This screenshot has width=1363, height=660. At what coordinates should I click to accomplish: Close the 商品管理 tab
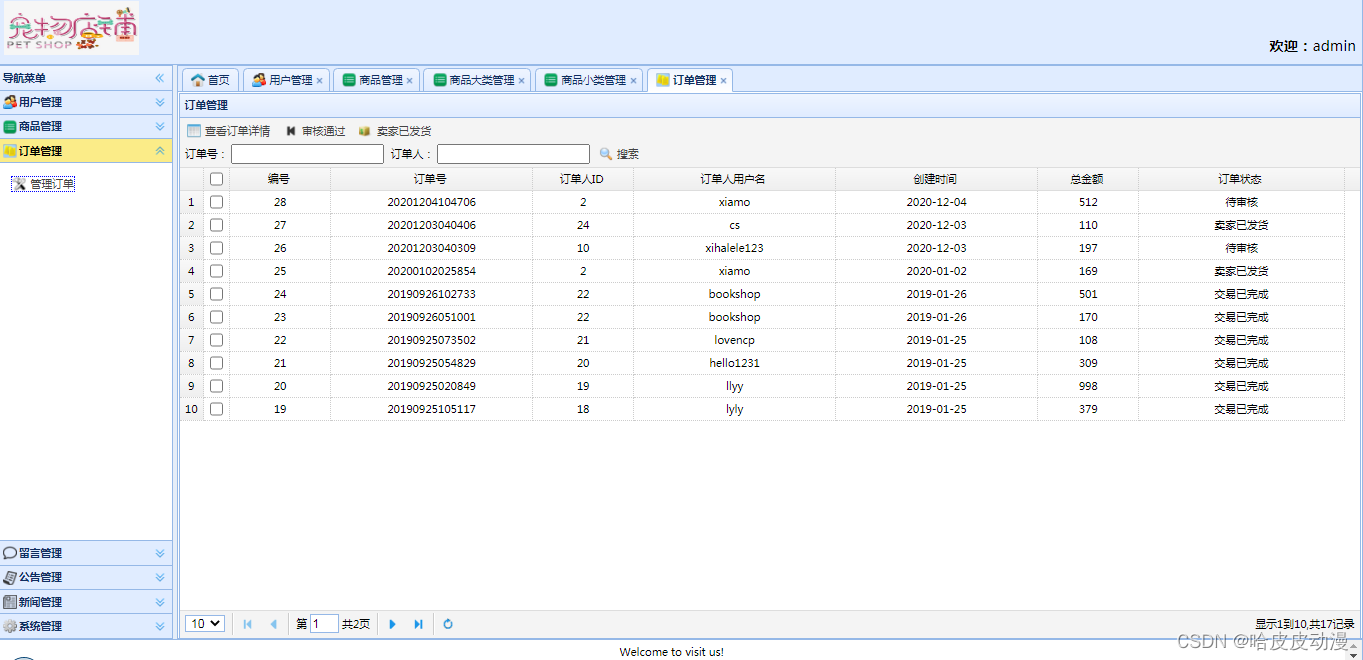click(x=410, y=81)
